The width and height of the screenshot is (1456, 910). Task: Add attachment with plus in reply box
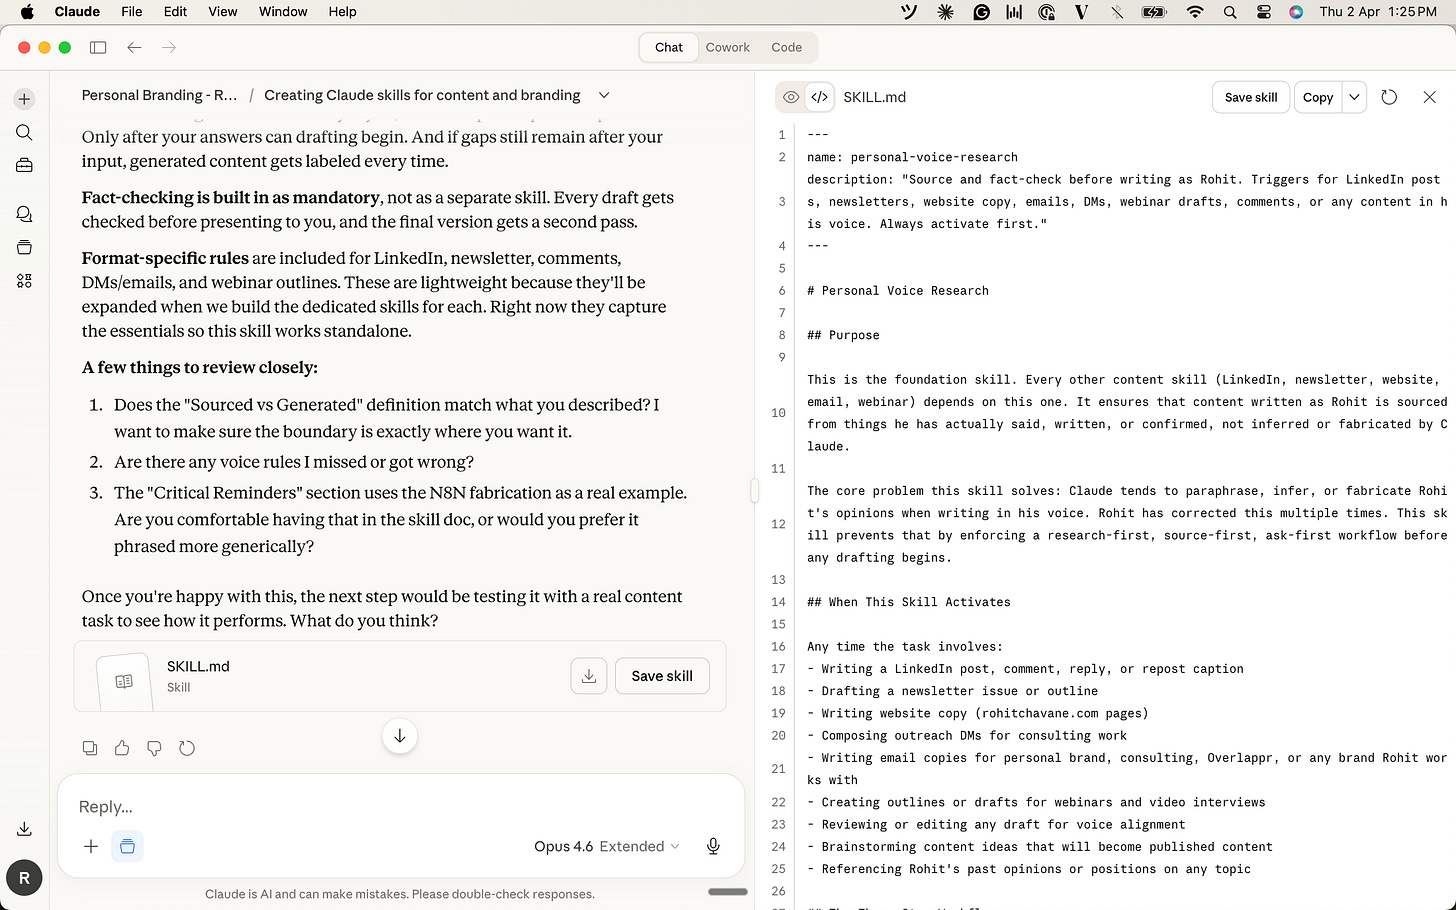pyautogui.click(x=91, y=846)
